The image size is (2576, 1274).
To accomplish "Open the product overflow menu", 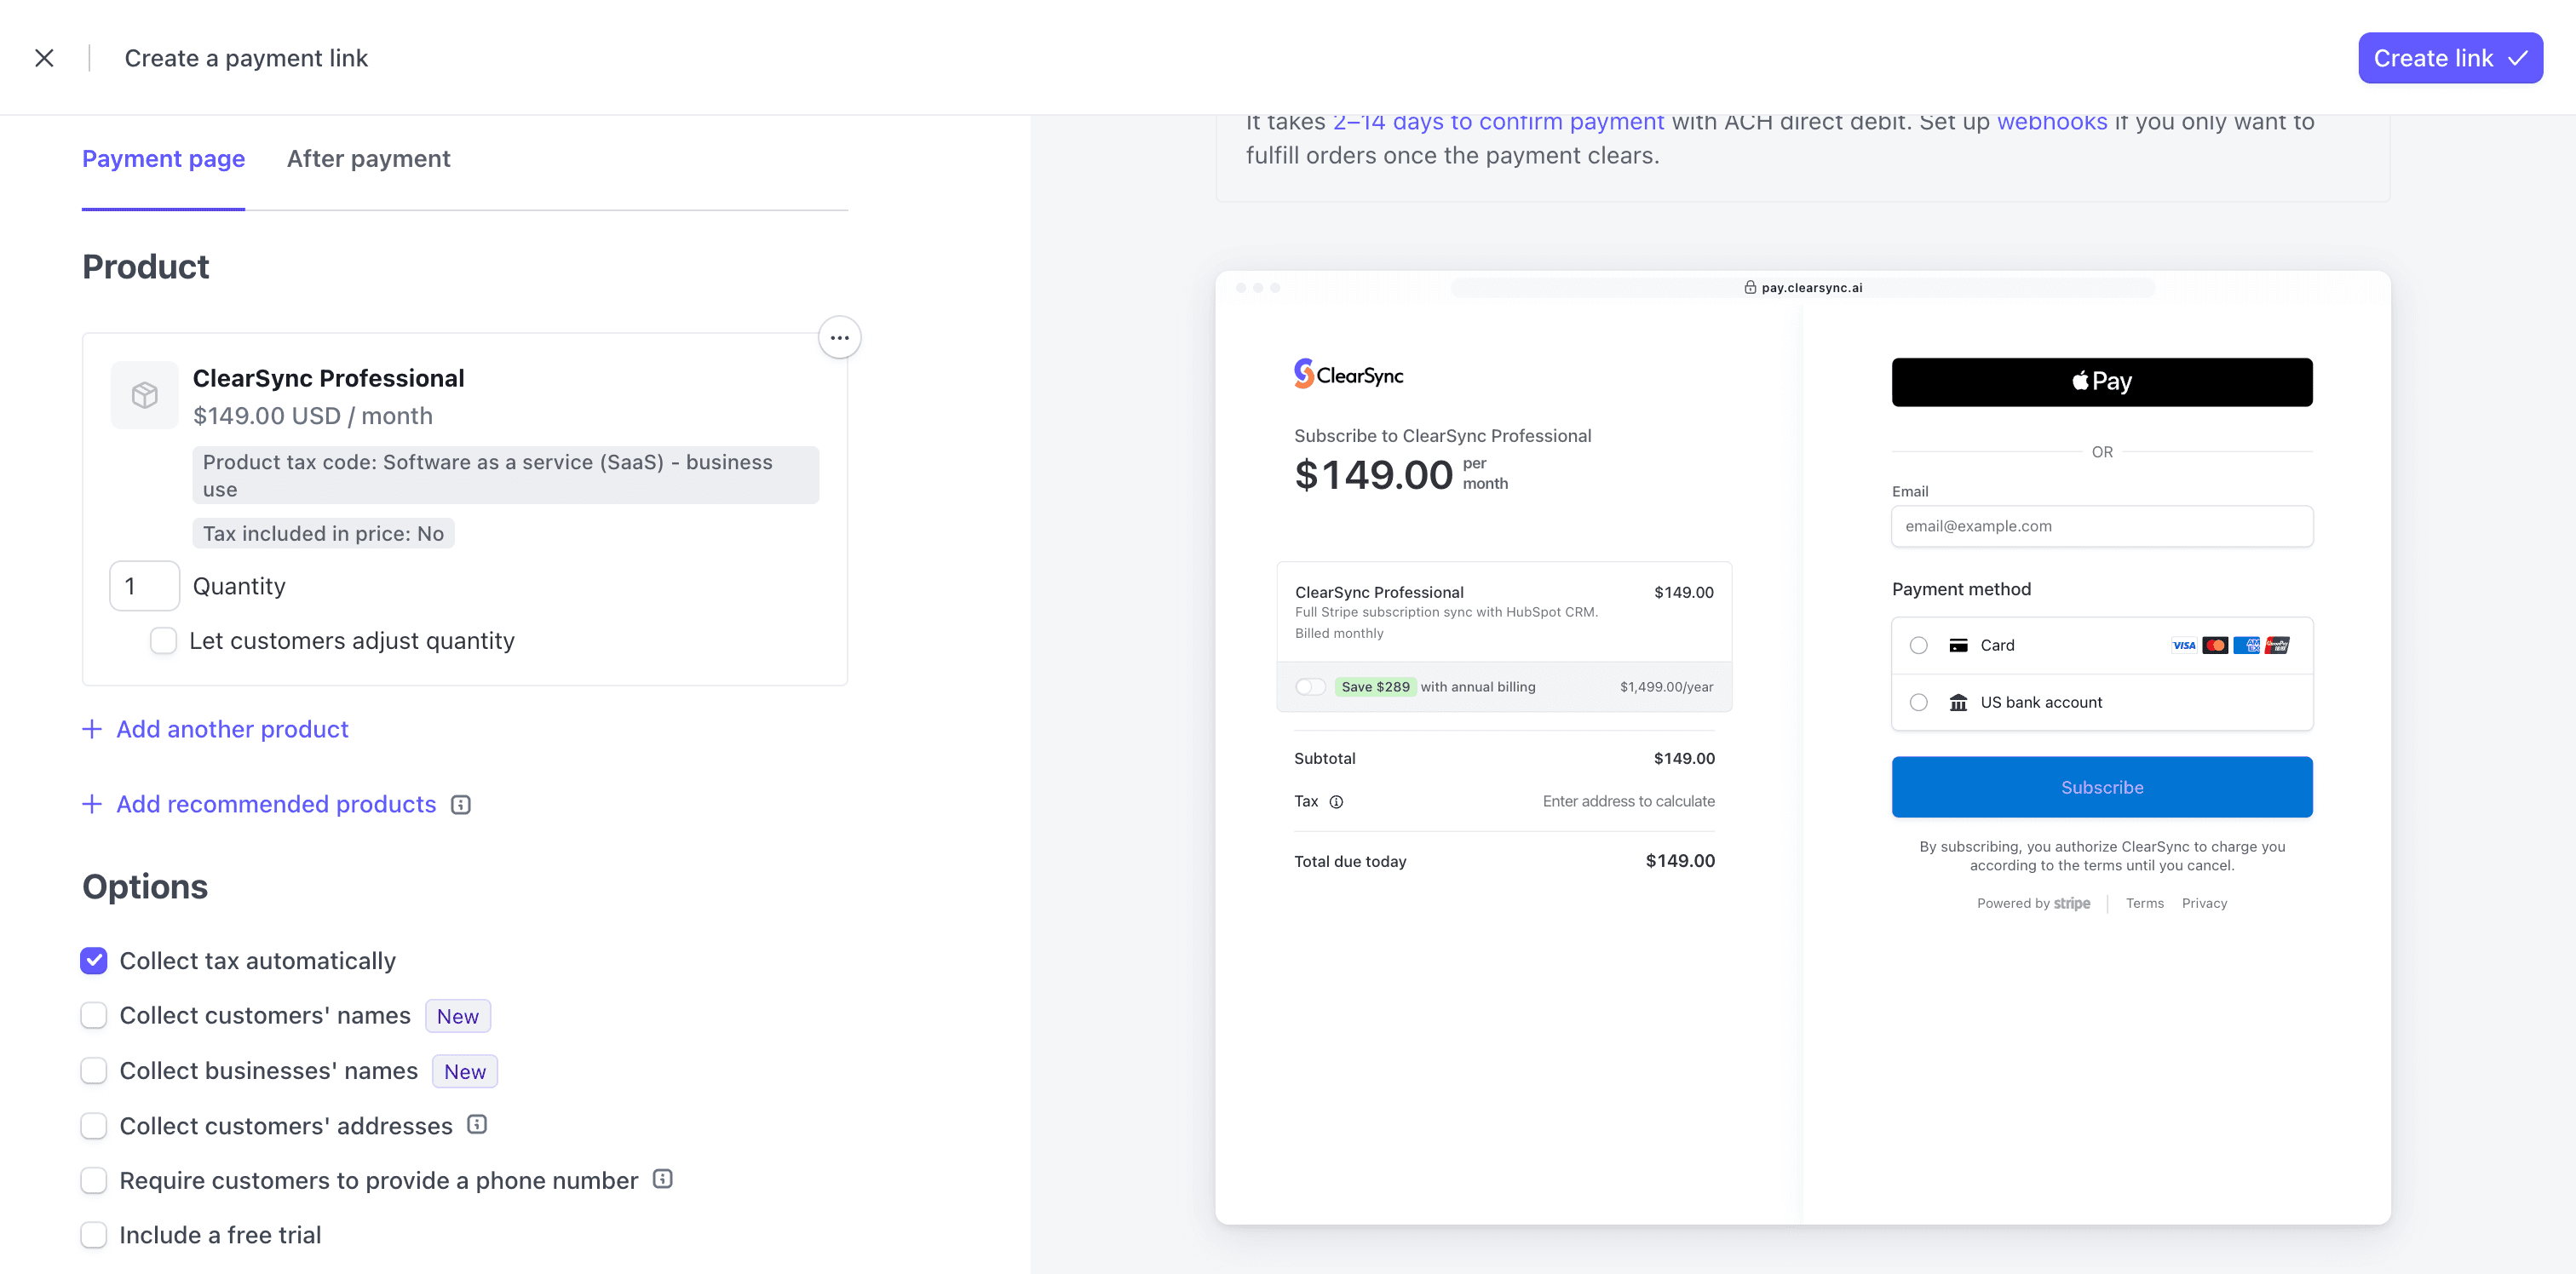I will [x=839, y=337].
